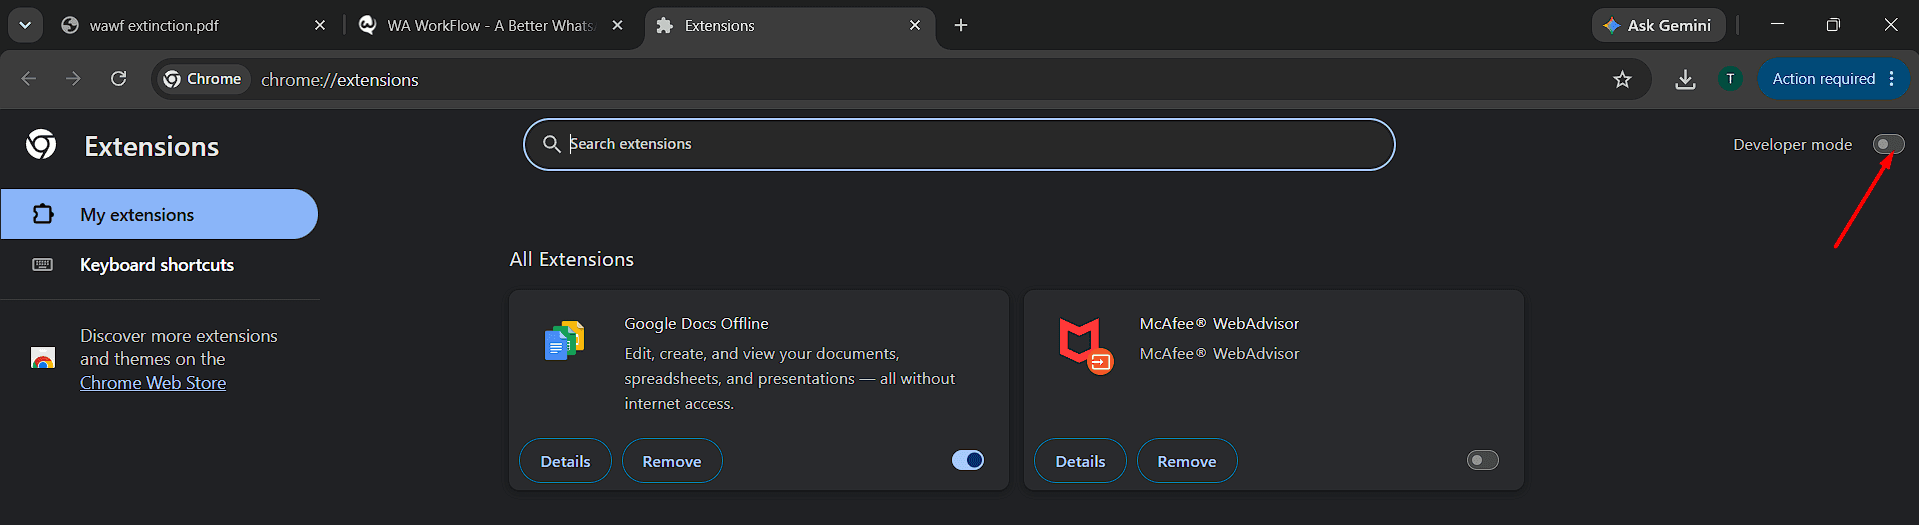Click the Action required button
Viewport: 1919px width, 525px height.
click(1823, 79)
